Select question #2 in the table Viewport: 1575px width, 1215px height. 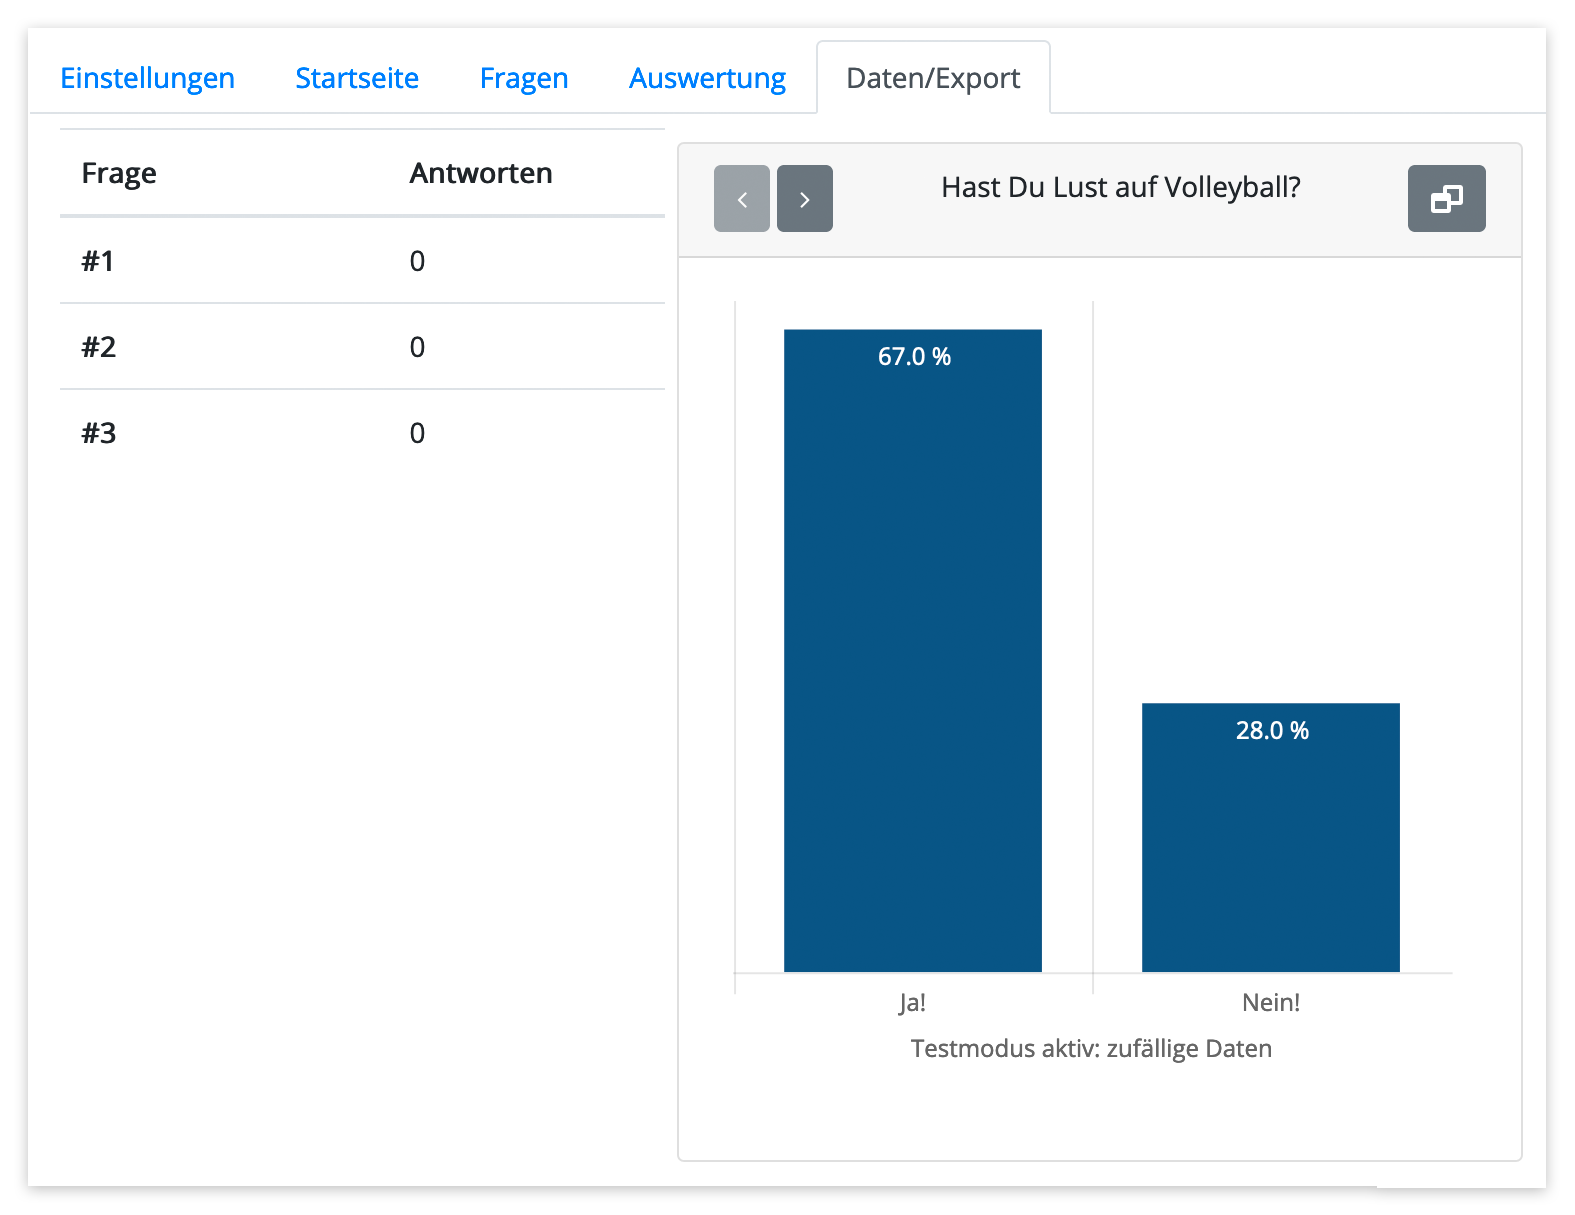click(x=99, y=347)
